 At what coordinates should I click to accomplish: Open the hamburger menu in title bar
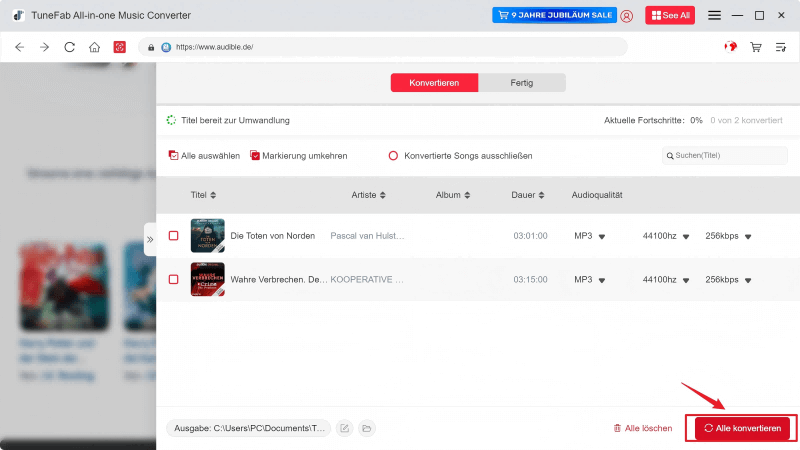point(714,15)
